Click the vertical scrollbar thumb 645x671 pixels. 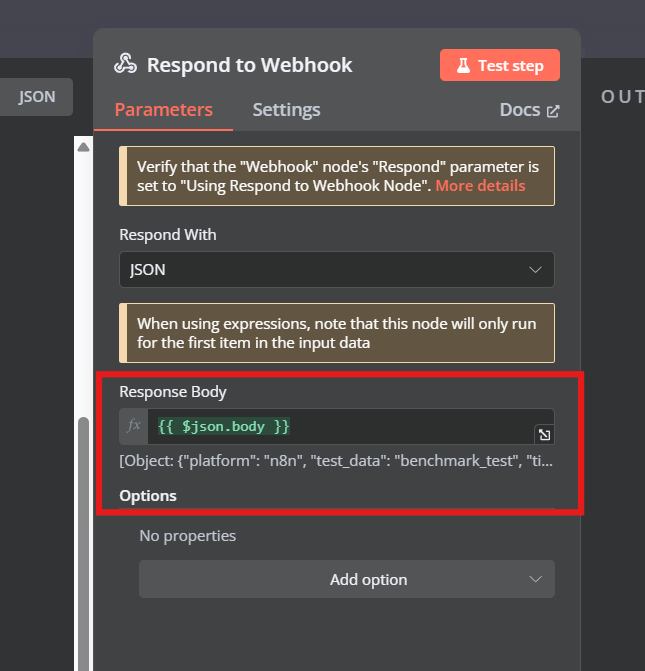pos(83,543)
